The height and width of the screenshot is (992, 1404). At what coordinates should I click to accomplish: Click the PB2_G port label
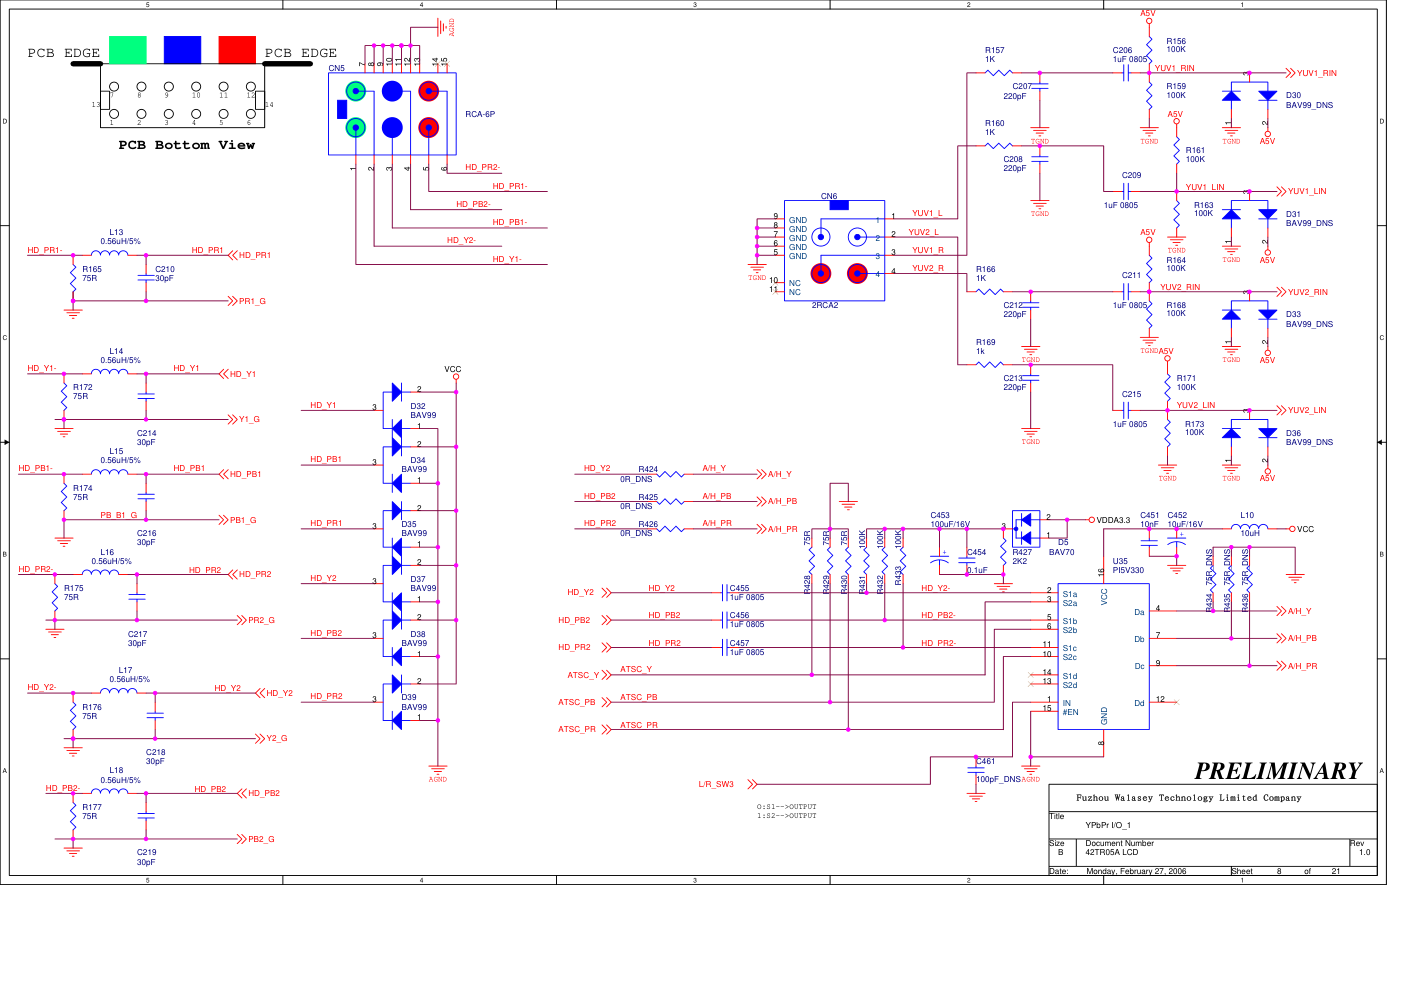pyautogui.click(x=261, y=839)
